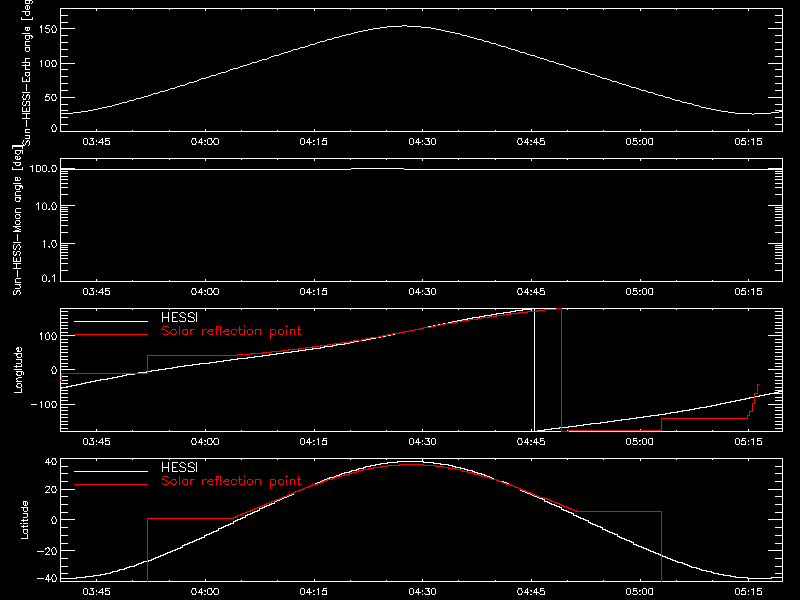
Task: Click the -20 tick label on Latitude plot
Action: tap(47, 551)
